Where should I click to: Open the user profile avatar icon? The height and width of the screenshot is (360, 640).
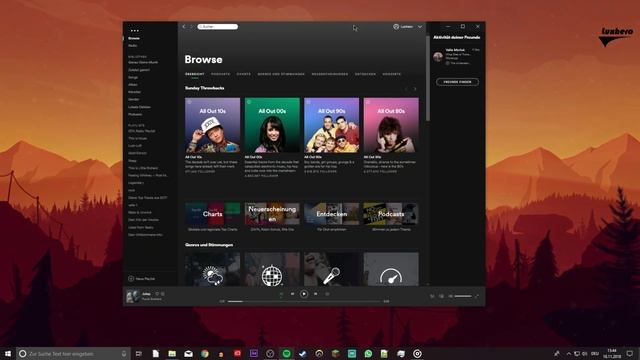point(396,27)
